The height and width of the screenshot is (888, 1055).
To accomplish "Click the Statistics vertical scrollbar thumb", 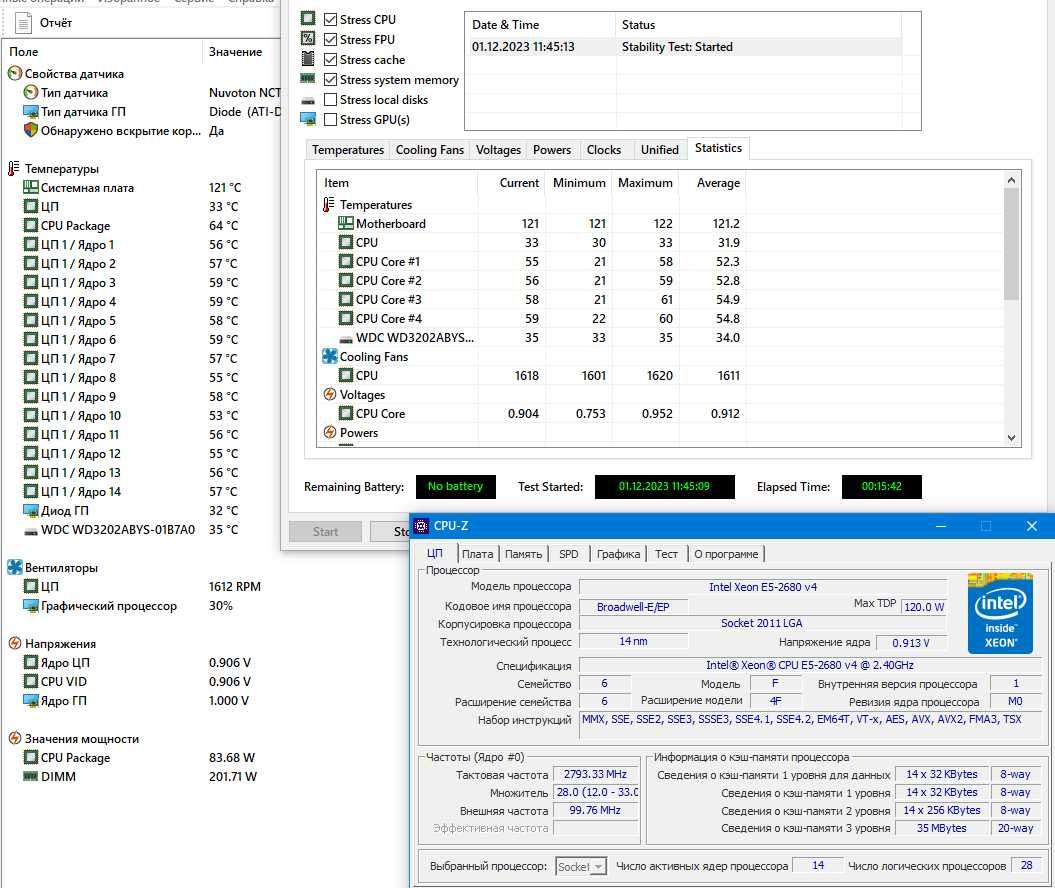I will coord(1011,244).
